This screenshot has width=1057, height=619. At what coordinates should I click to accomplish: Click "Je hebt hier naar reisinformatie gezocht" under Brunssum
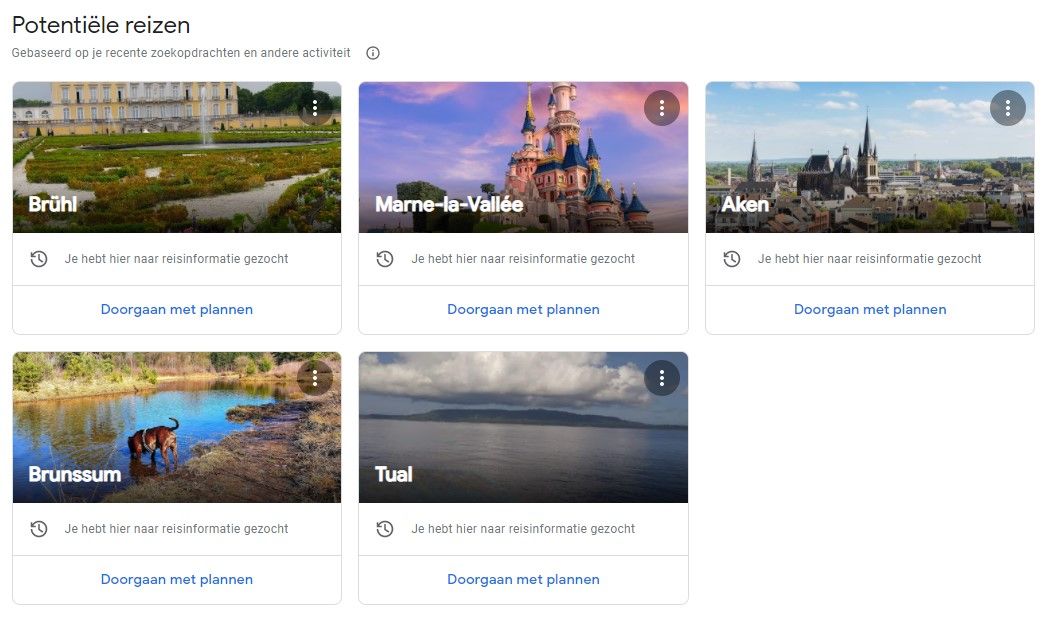[x=177, y=529]
